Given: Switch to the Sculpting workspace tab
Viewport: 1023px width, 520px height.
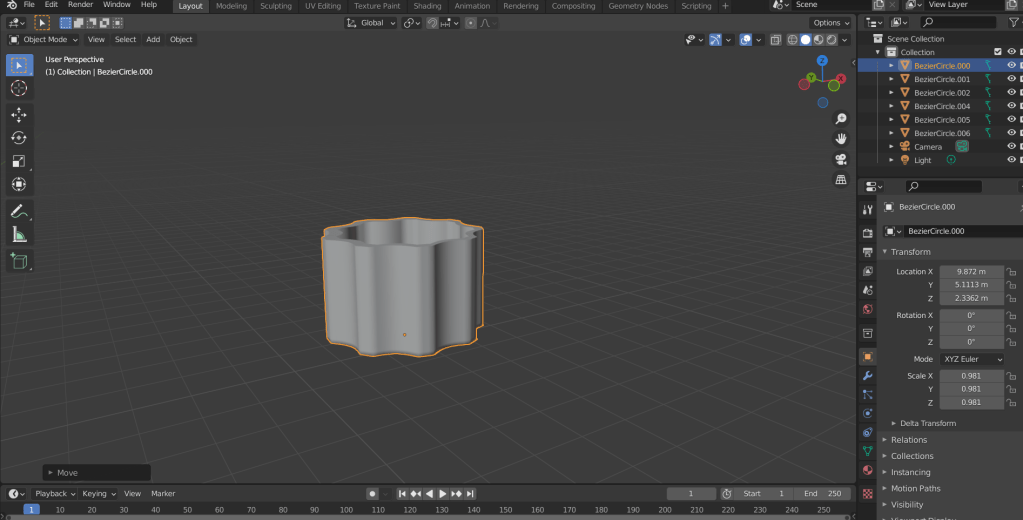Looking at the screenshot, I should (x=275, y=6).
